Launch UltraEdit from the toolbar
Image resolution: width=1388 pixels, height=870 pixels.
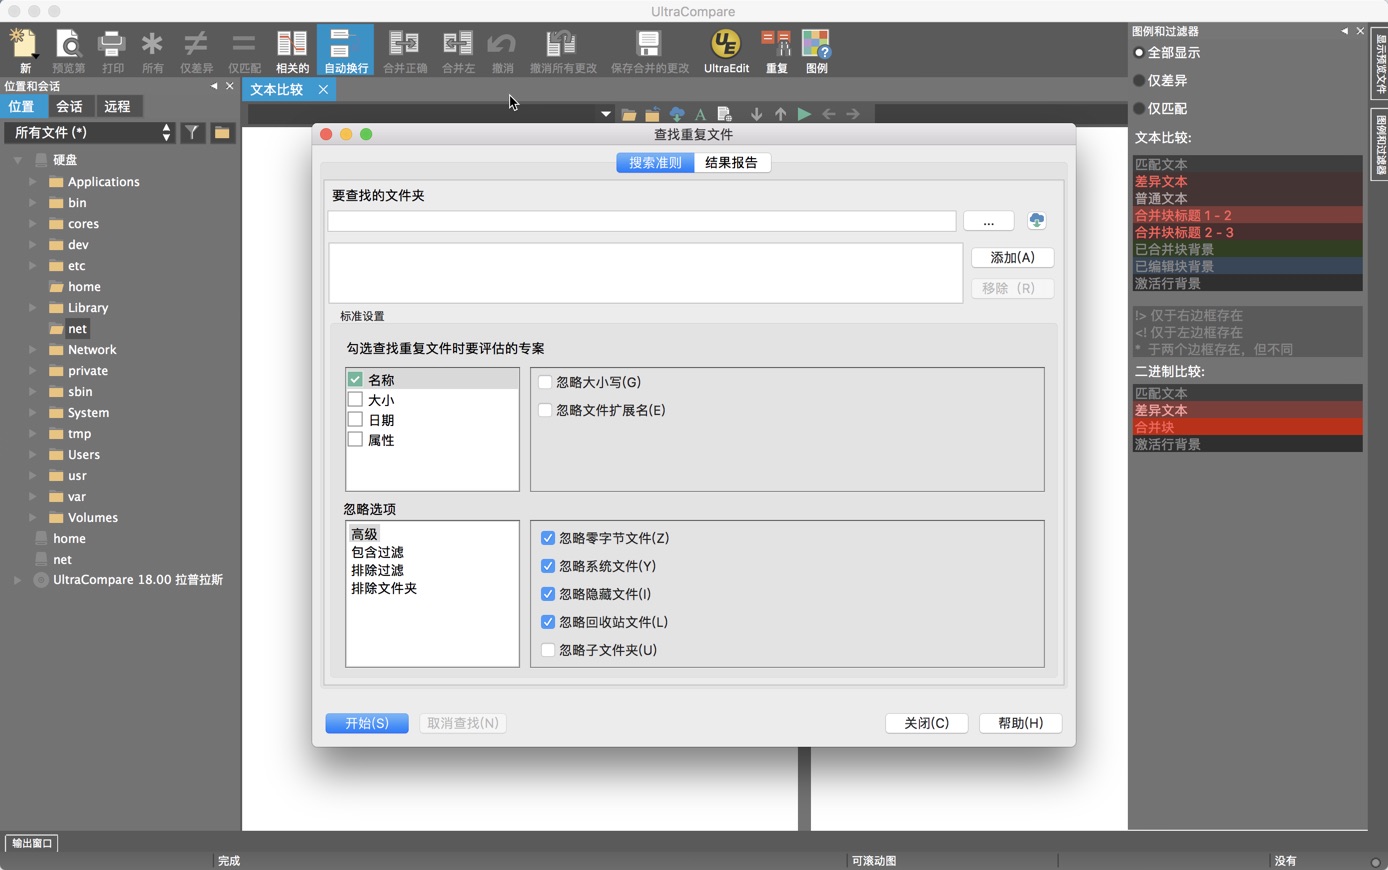click(726, 50)
